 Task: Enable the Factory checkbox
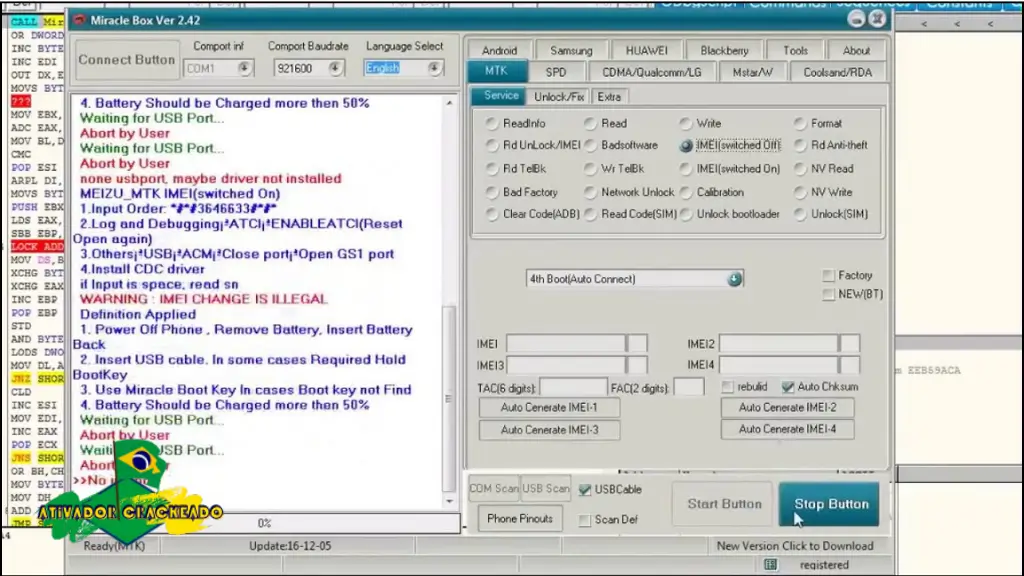(829, 276)
